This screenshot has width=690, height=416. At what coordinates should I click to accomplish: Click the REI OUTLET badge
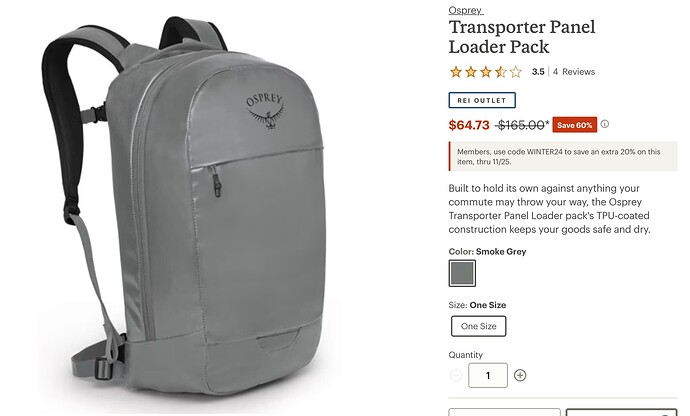pyautogui.click(x=482, y=100)
